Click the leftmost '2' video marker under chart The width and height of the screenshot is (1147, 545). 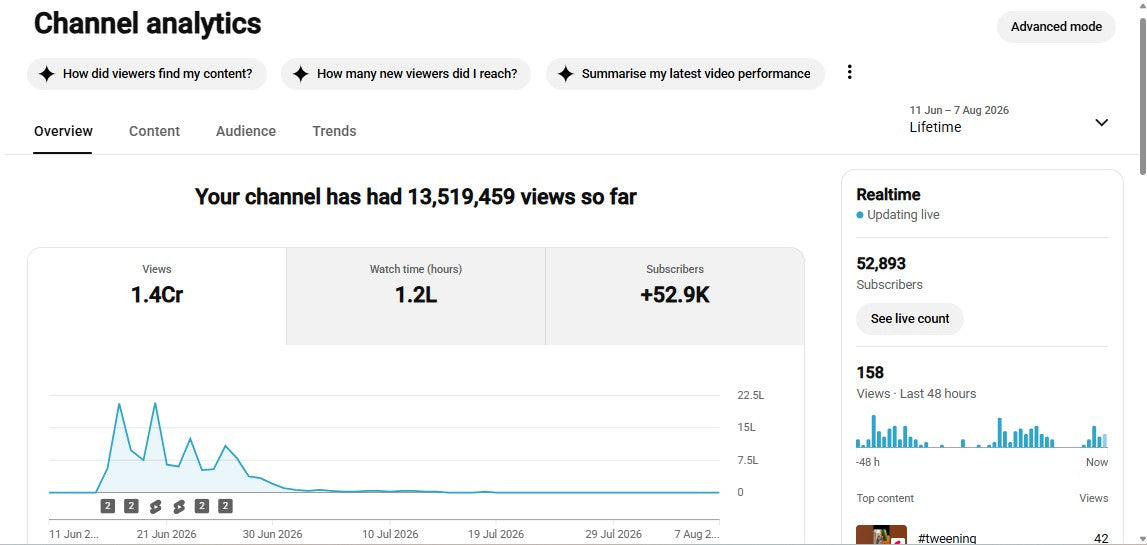coord(108,505)
